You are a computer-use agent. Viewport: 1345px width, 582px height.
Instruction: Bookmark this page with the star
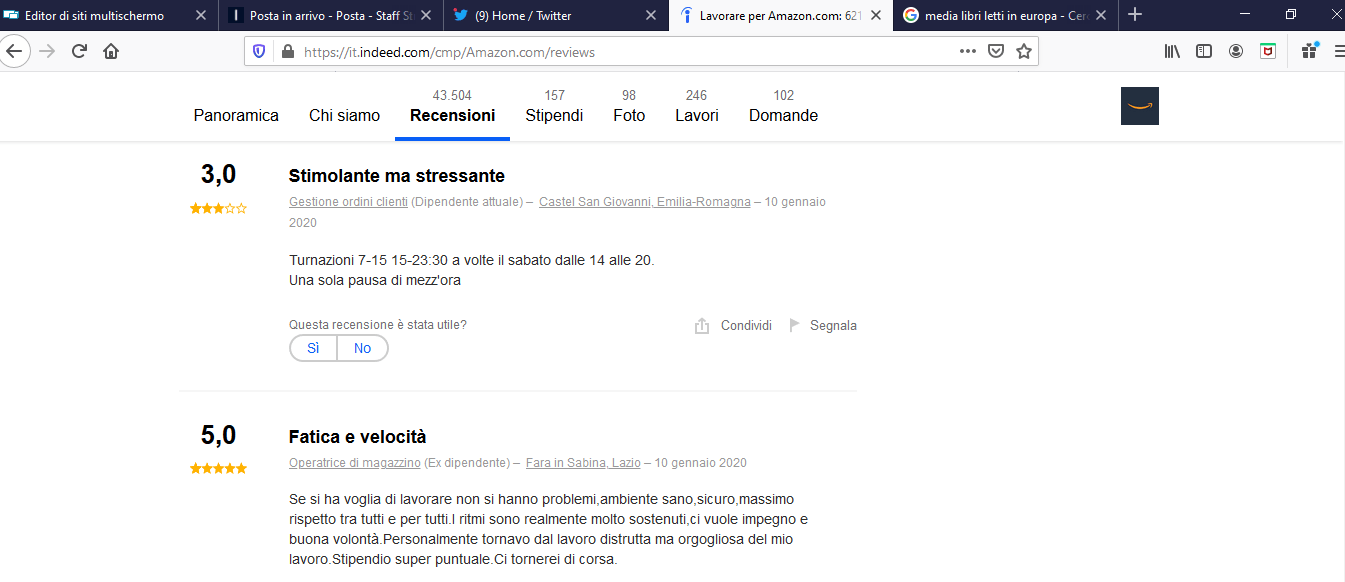click(1023, 51)
